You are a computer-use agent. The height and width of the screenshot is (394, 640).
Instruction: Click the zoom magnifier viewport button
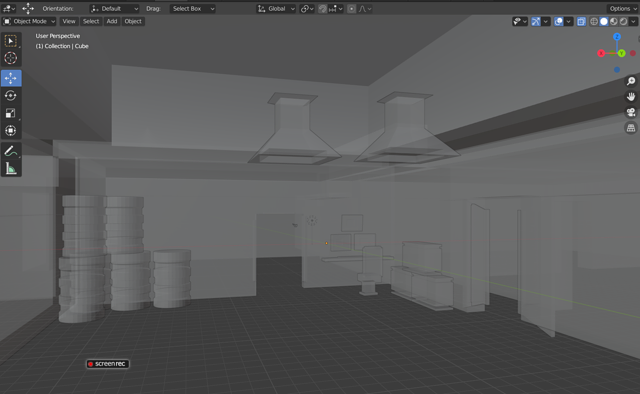click(631, 81)
